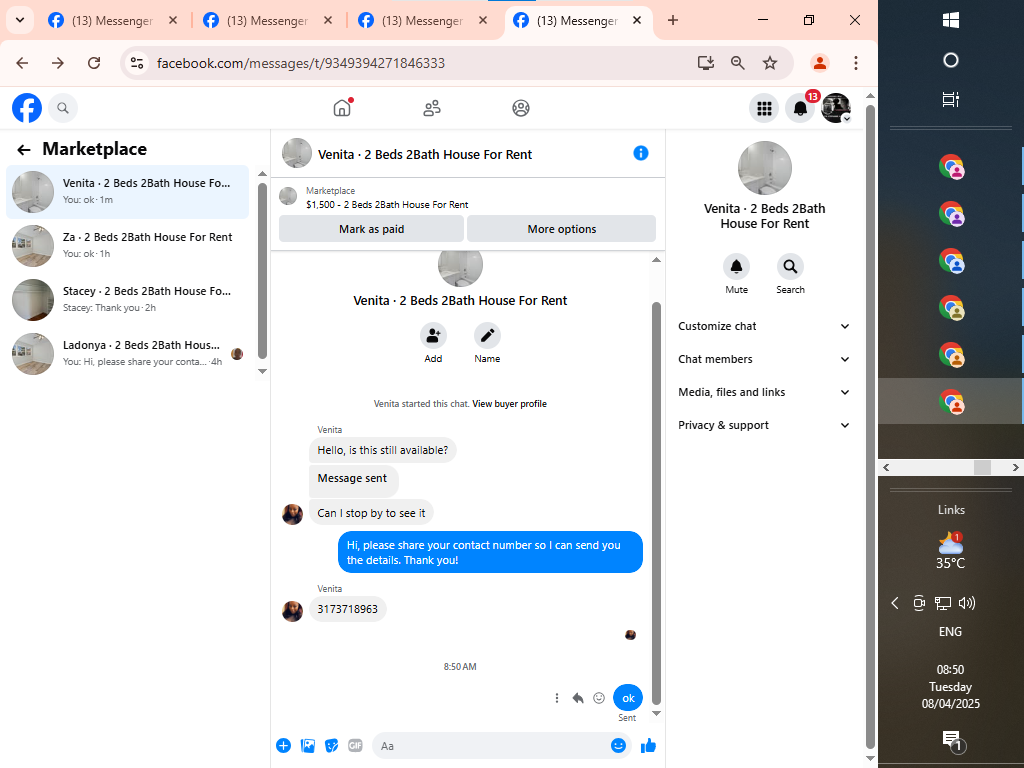Image resolution: width=1024 pixels, height=768 pixels.
Task: Open View buyer profile link
Action: pos(509,404)
